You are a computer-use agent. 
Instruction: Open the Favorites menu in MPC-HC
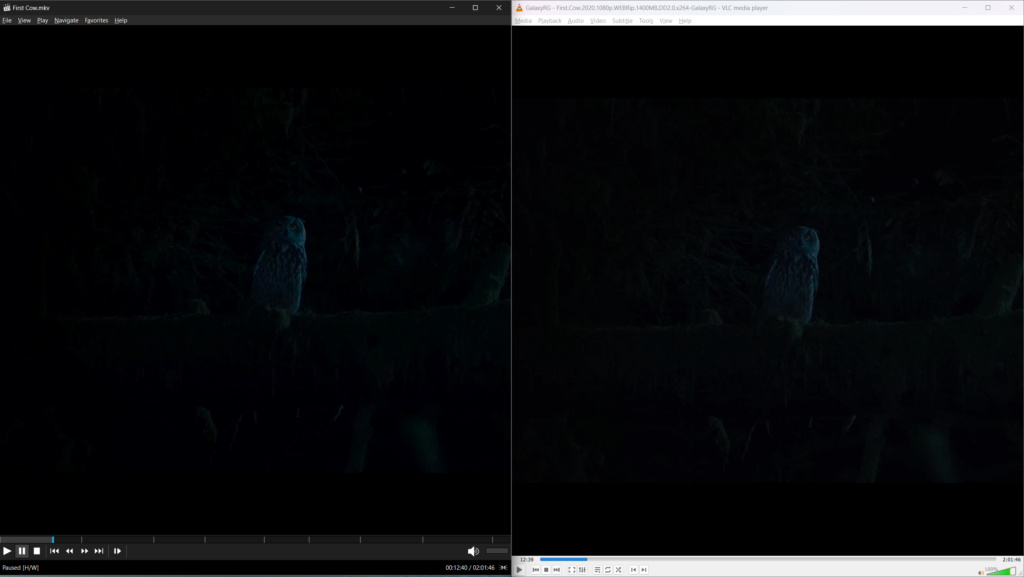(96, 20)
